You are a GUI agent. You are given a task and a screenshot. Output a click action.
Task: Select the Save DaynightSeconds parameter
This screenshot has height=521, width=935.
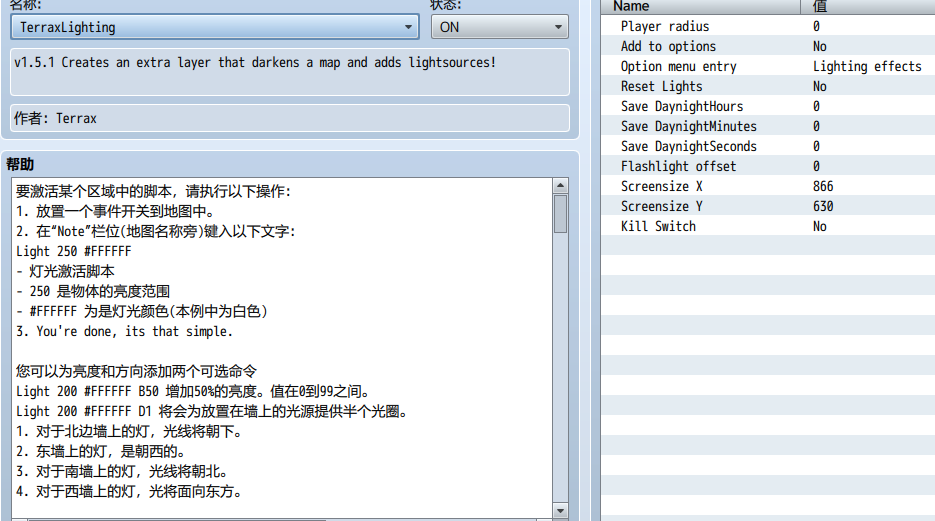coord(768,146)
